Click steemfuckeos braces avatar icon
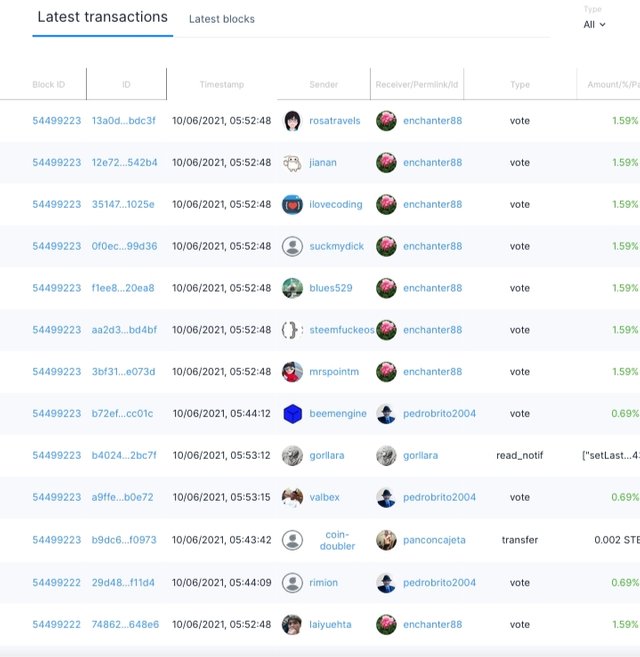Image resolution: width=640 pixels, height=657 pixels. 292,330
